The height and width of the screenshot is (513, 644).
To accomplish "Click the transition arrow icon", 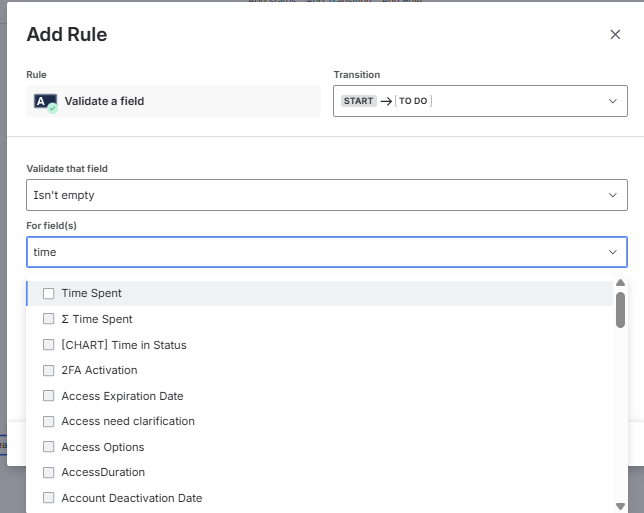I will [386, 101].
